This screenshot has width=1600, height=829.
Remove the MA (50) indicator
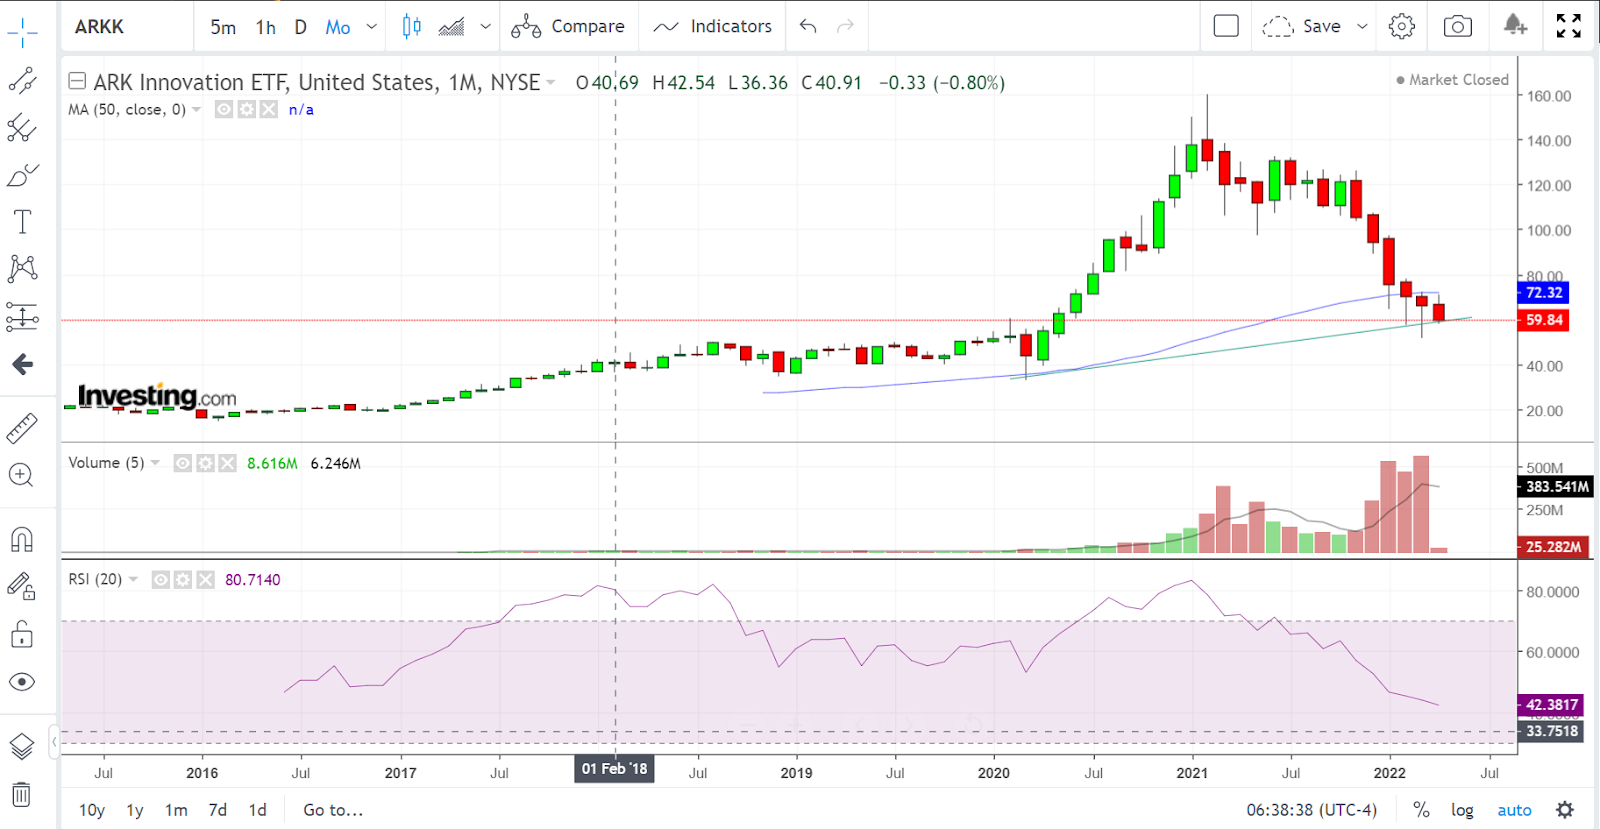point(269,110)
